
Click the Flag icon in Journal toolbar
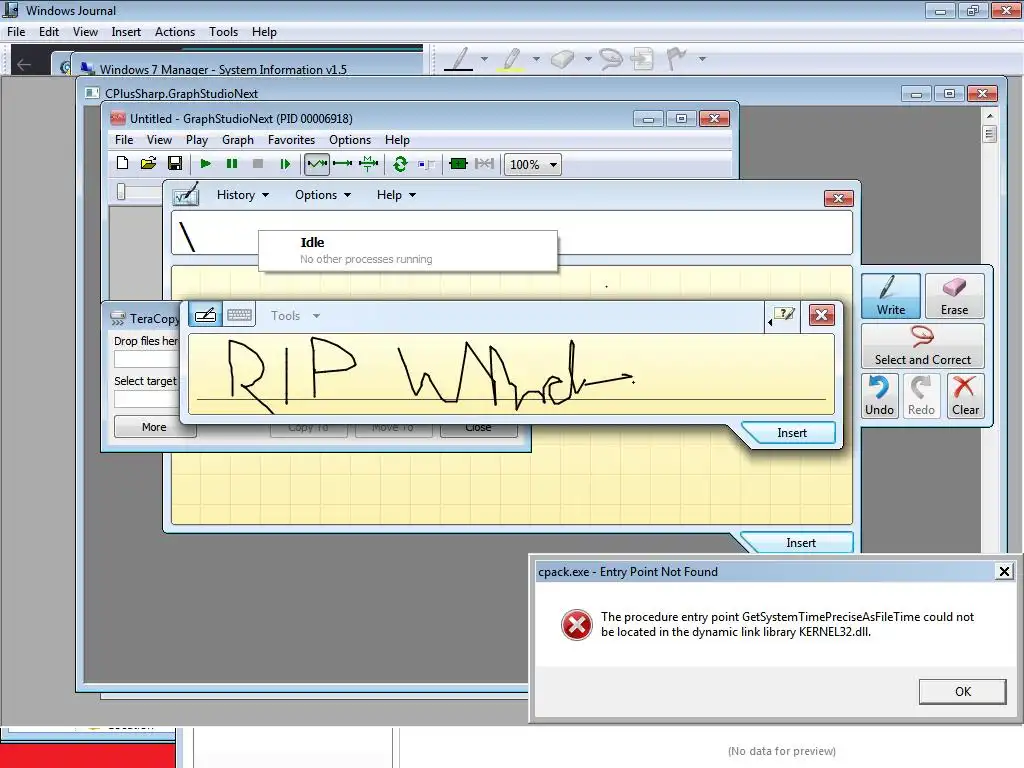coord(677,59)
